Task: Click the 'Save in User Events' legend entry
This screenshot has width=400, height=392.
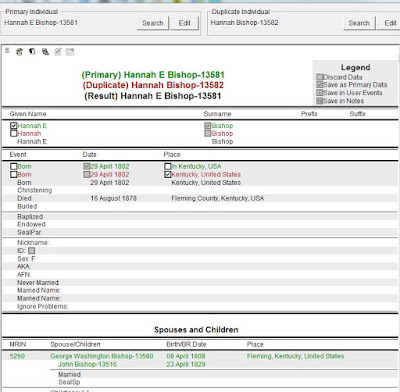Action: [x=349, y=93]
